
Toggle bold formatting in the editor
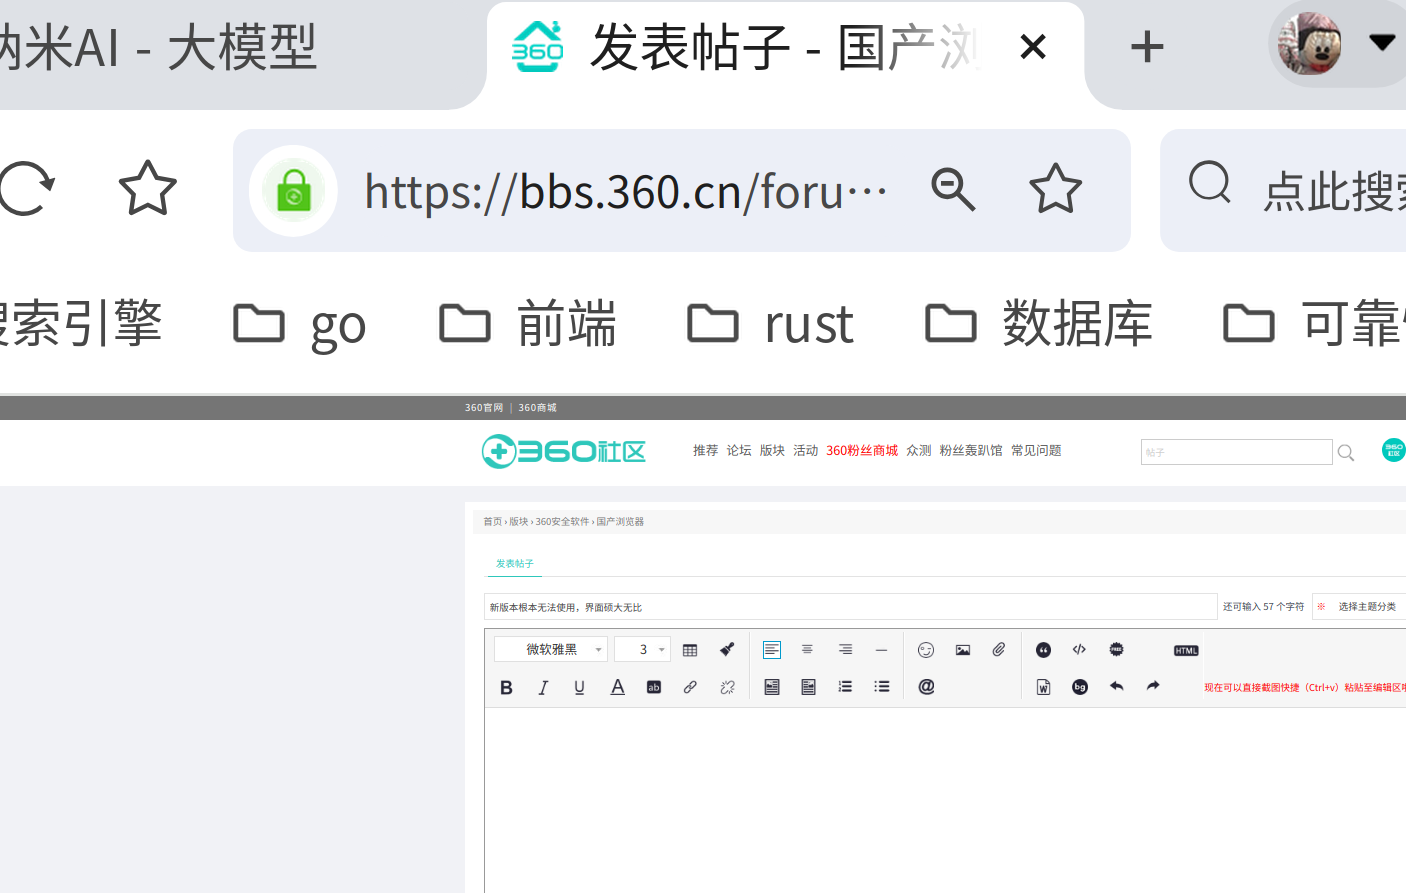coord(506,687)
